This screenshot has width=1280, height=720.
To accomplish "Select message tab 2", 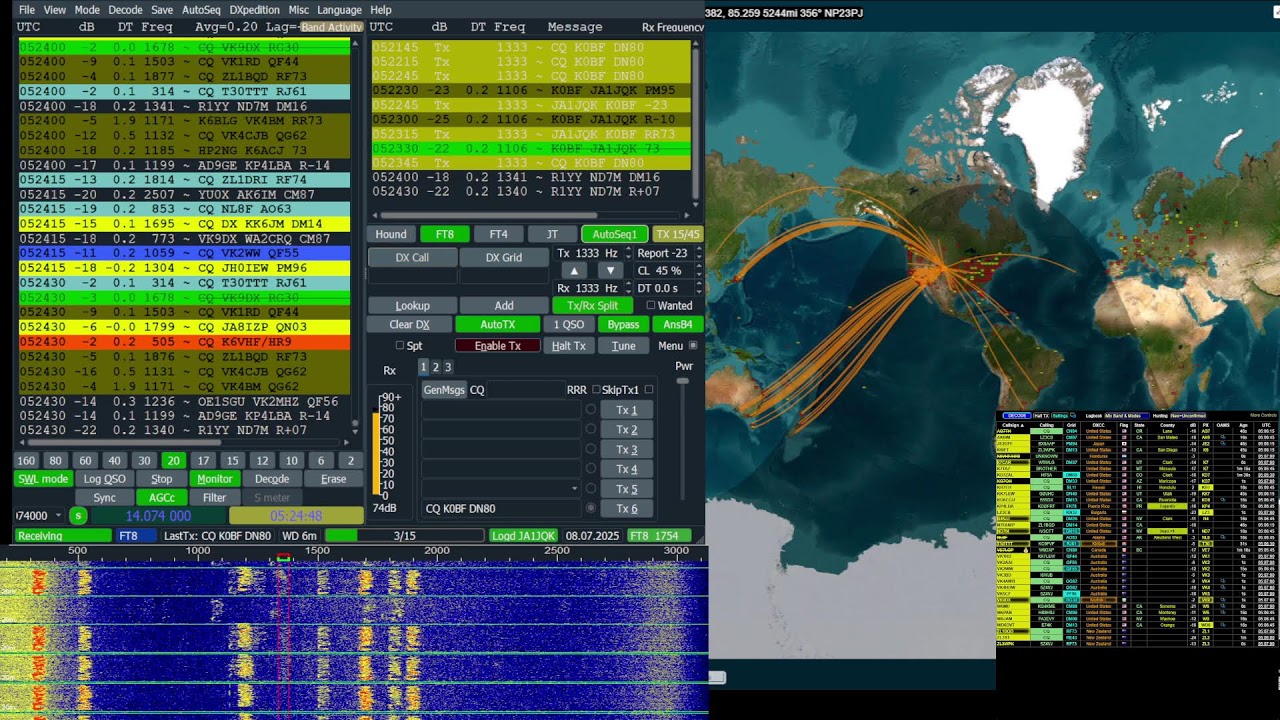I will point(435,368).
